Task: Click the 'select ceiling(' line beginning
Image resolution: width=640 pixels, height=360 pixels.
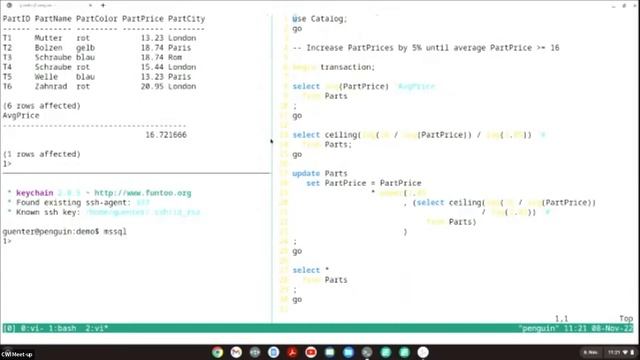Action: click(x=327, y=135)
